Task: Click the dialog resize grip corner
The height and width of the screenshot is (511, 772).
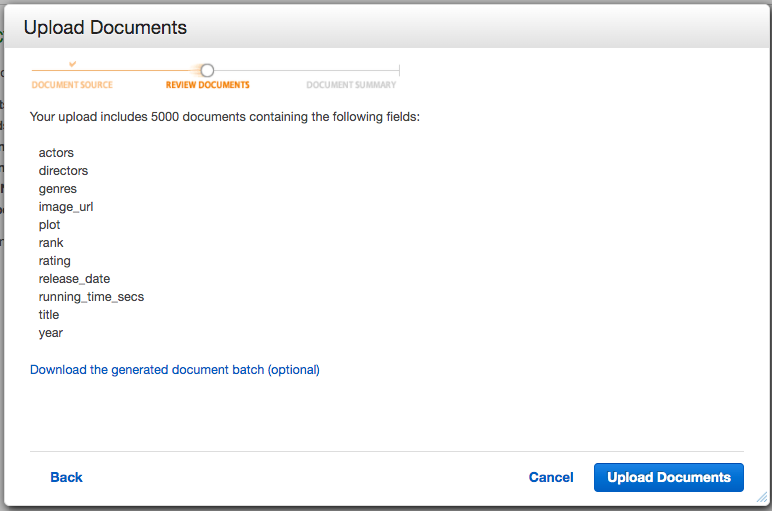Action: 762,496
